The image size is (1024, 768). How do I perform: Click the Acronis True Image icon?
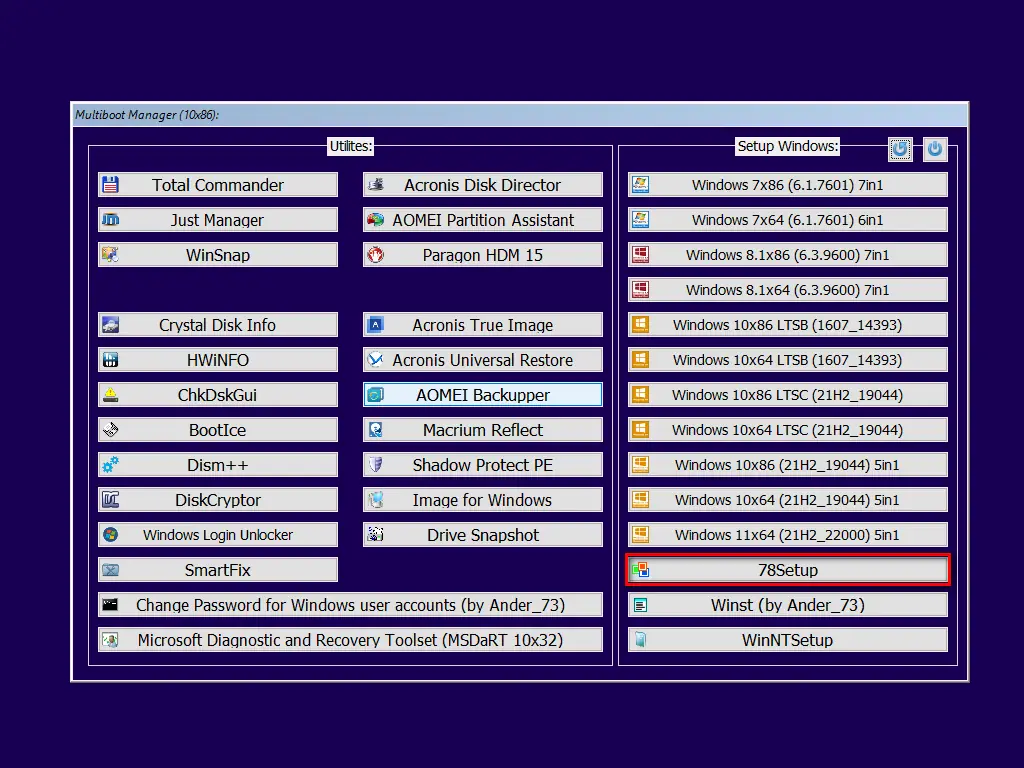tap(375, 324)
